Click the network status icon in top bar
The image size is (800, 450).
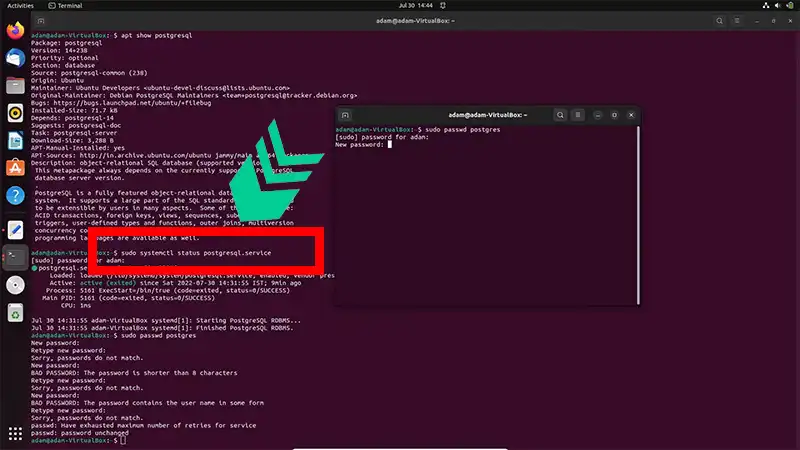[766, 5]
